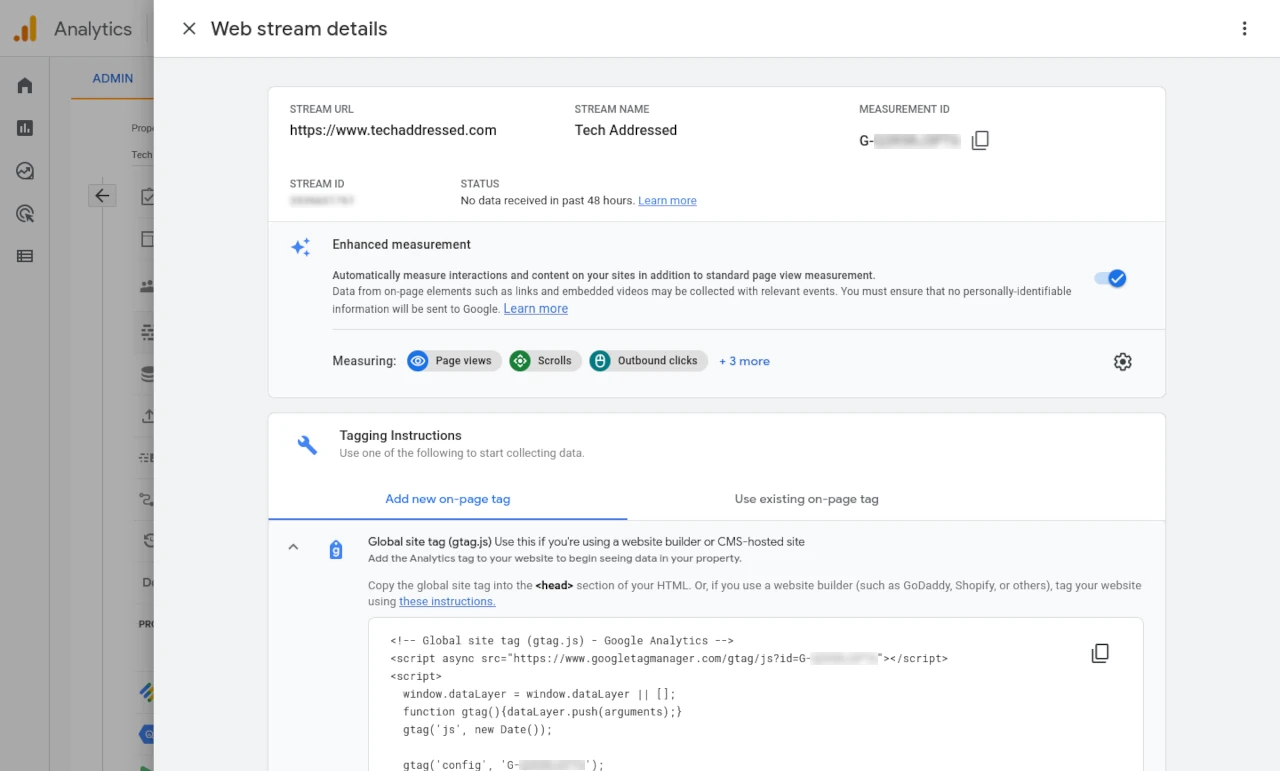
Task: Switch to Add new on-page tag tab
Action: (448, 499)
